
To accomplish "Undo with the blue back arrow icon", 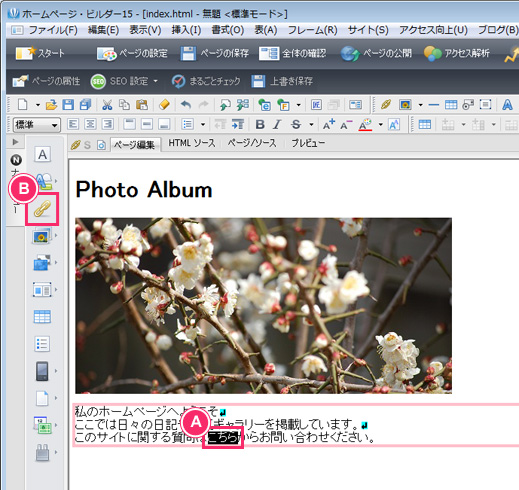I will click(x=186, y=105).
